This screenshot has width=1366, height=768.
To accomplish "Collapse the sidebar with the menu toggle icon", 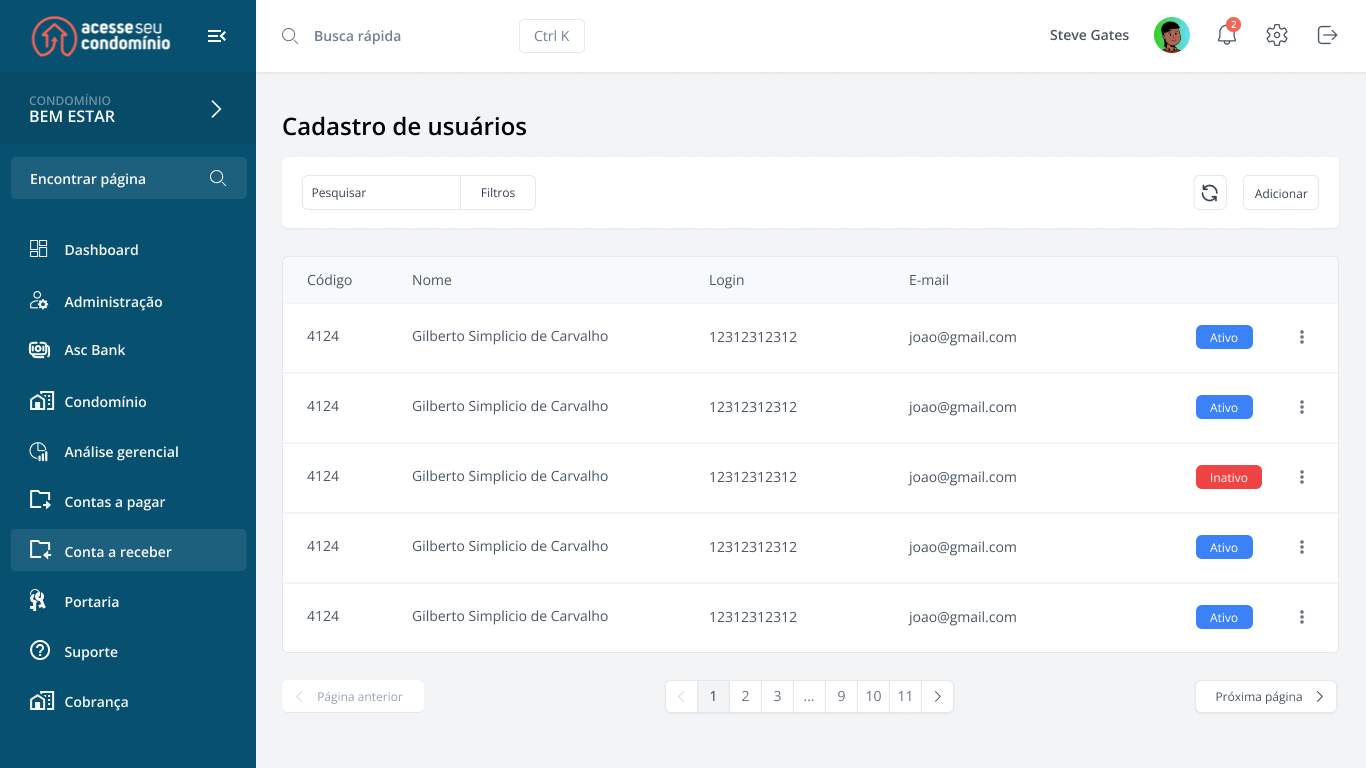I will pyautogui.click(x=217, y=36).
